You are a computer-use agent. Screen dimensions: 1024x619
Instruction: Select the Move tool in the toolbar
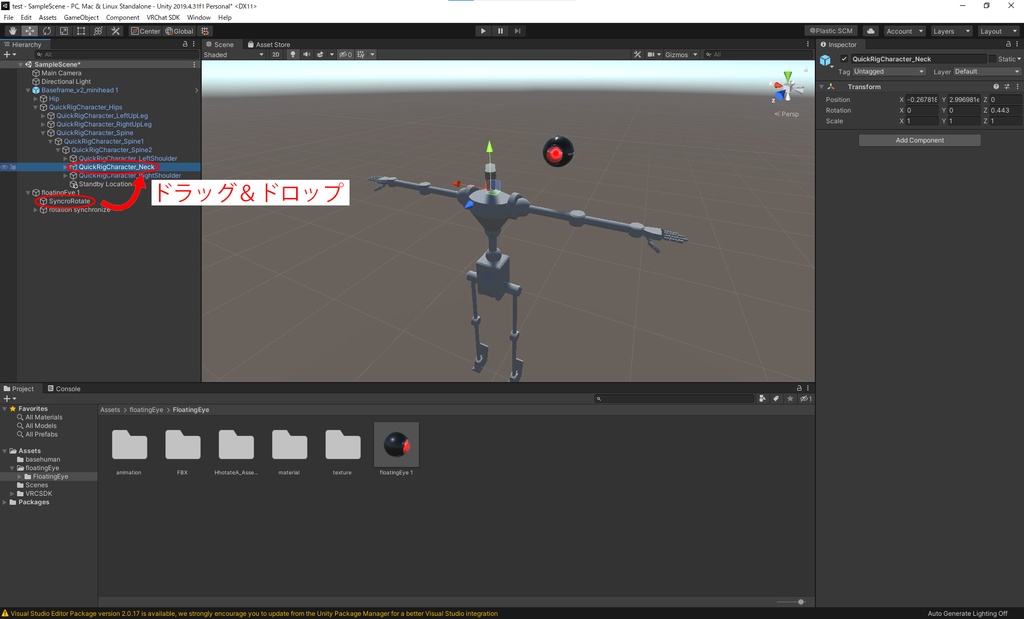click(x=29, y=31)
